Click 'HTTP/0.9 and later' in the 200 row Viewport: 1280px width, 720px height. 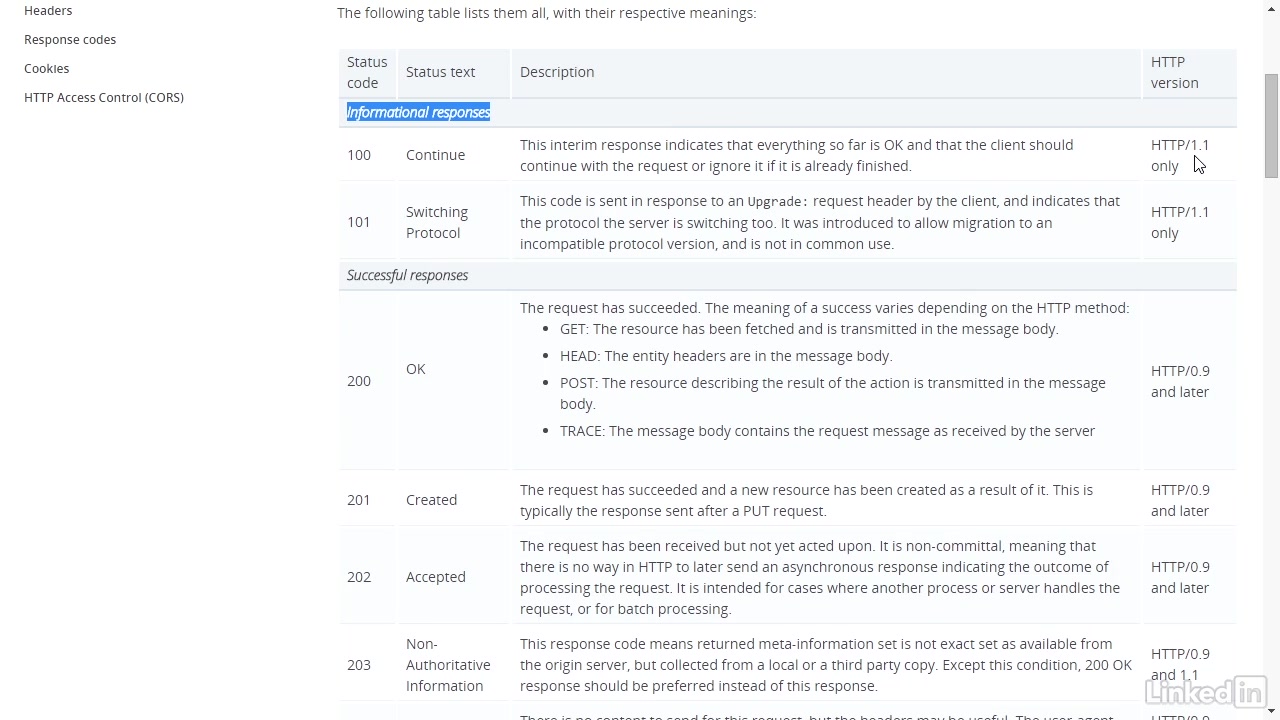(1180, 381)
